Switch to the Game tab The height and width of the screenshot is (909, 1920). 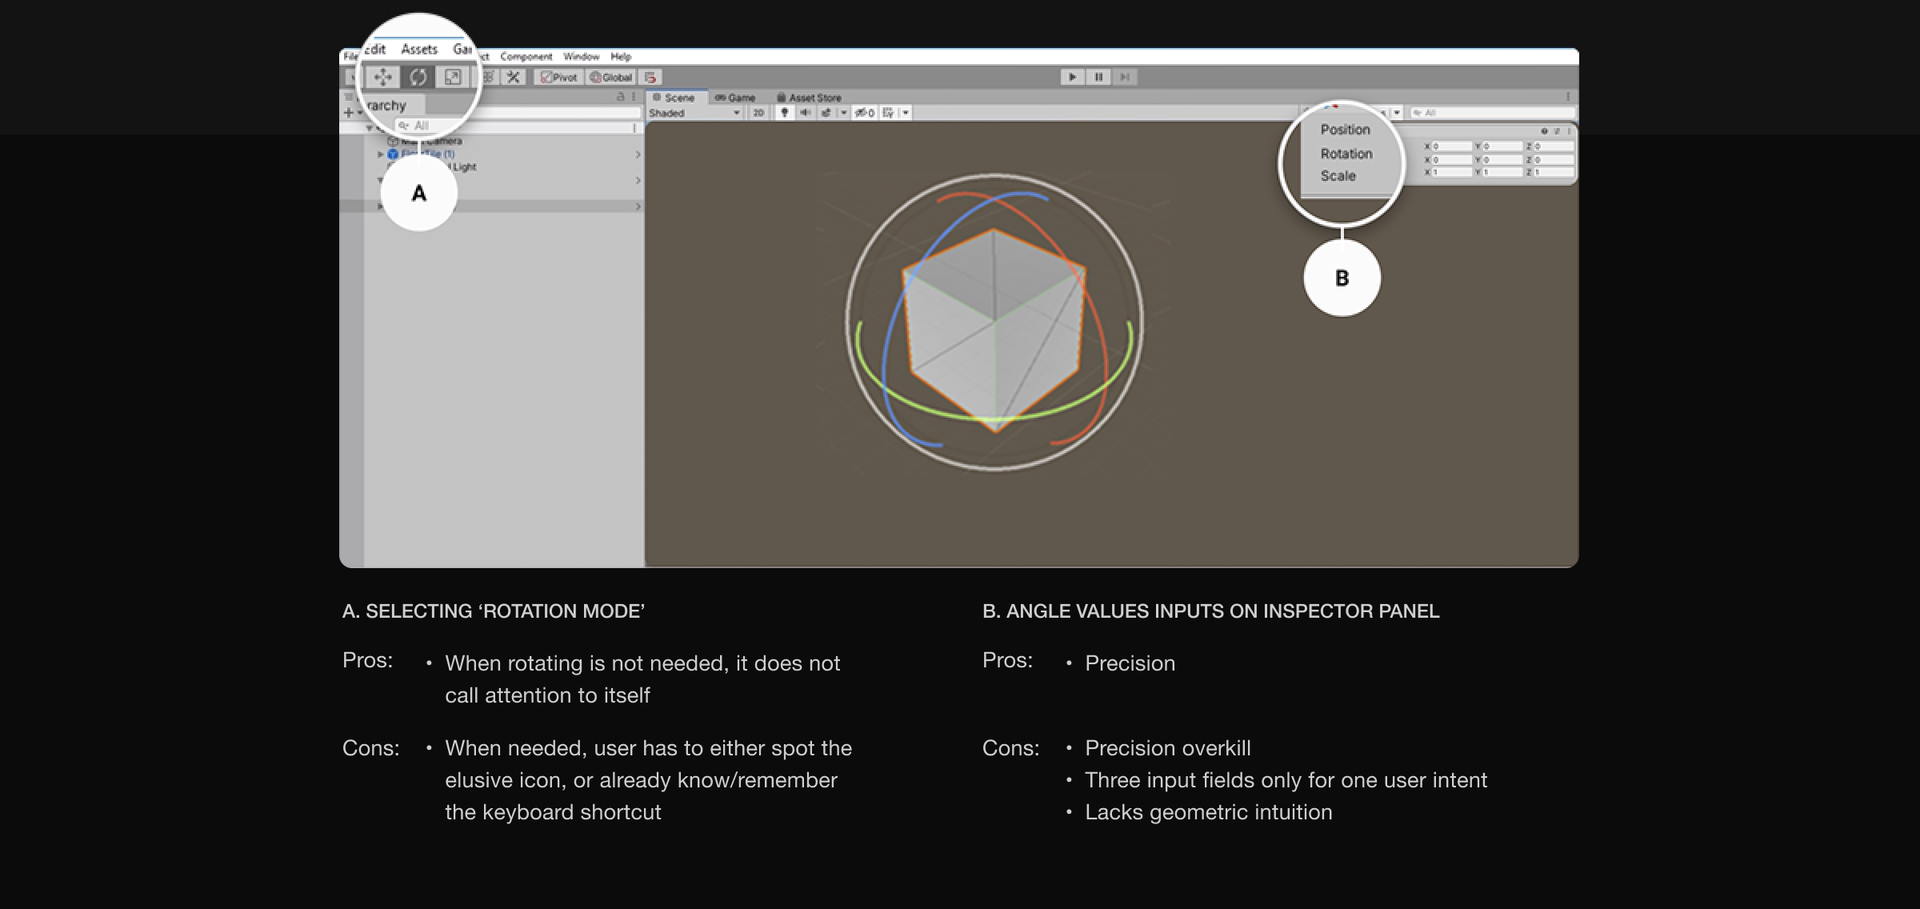737,97
